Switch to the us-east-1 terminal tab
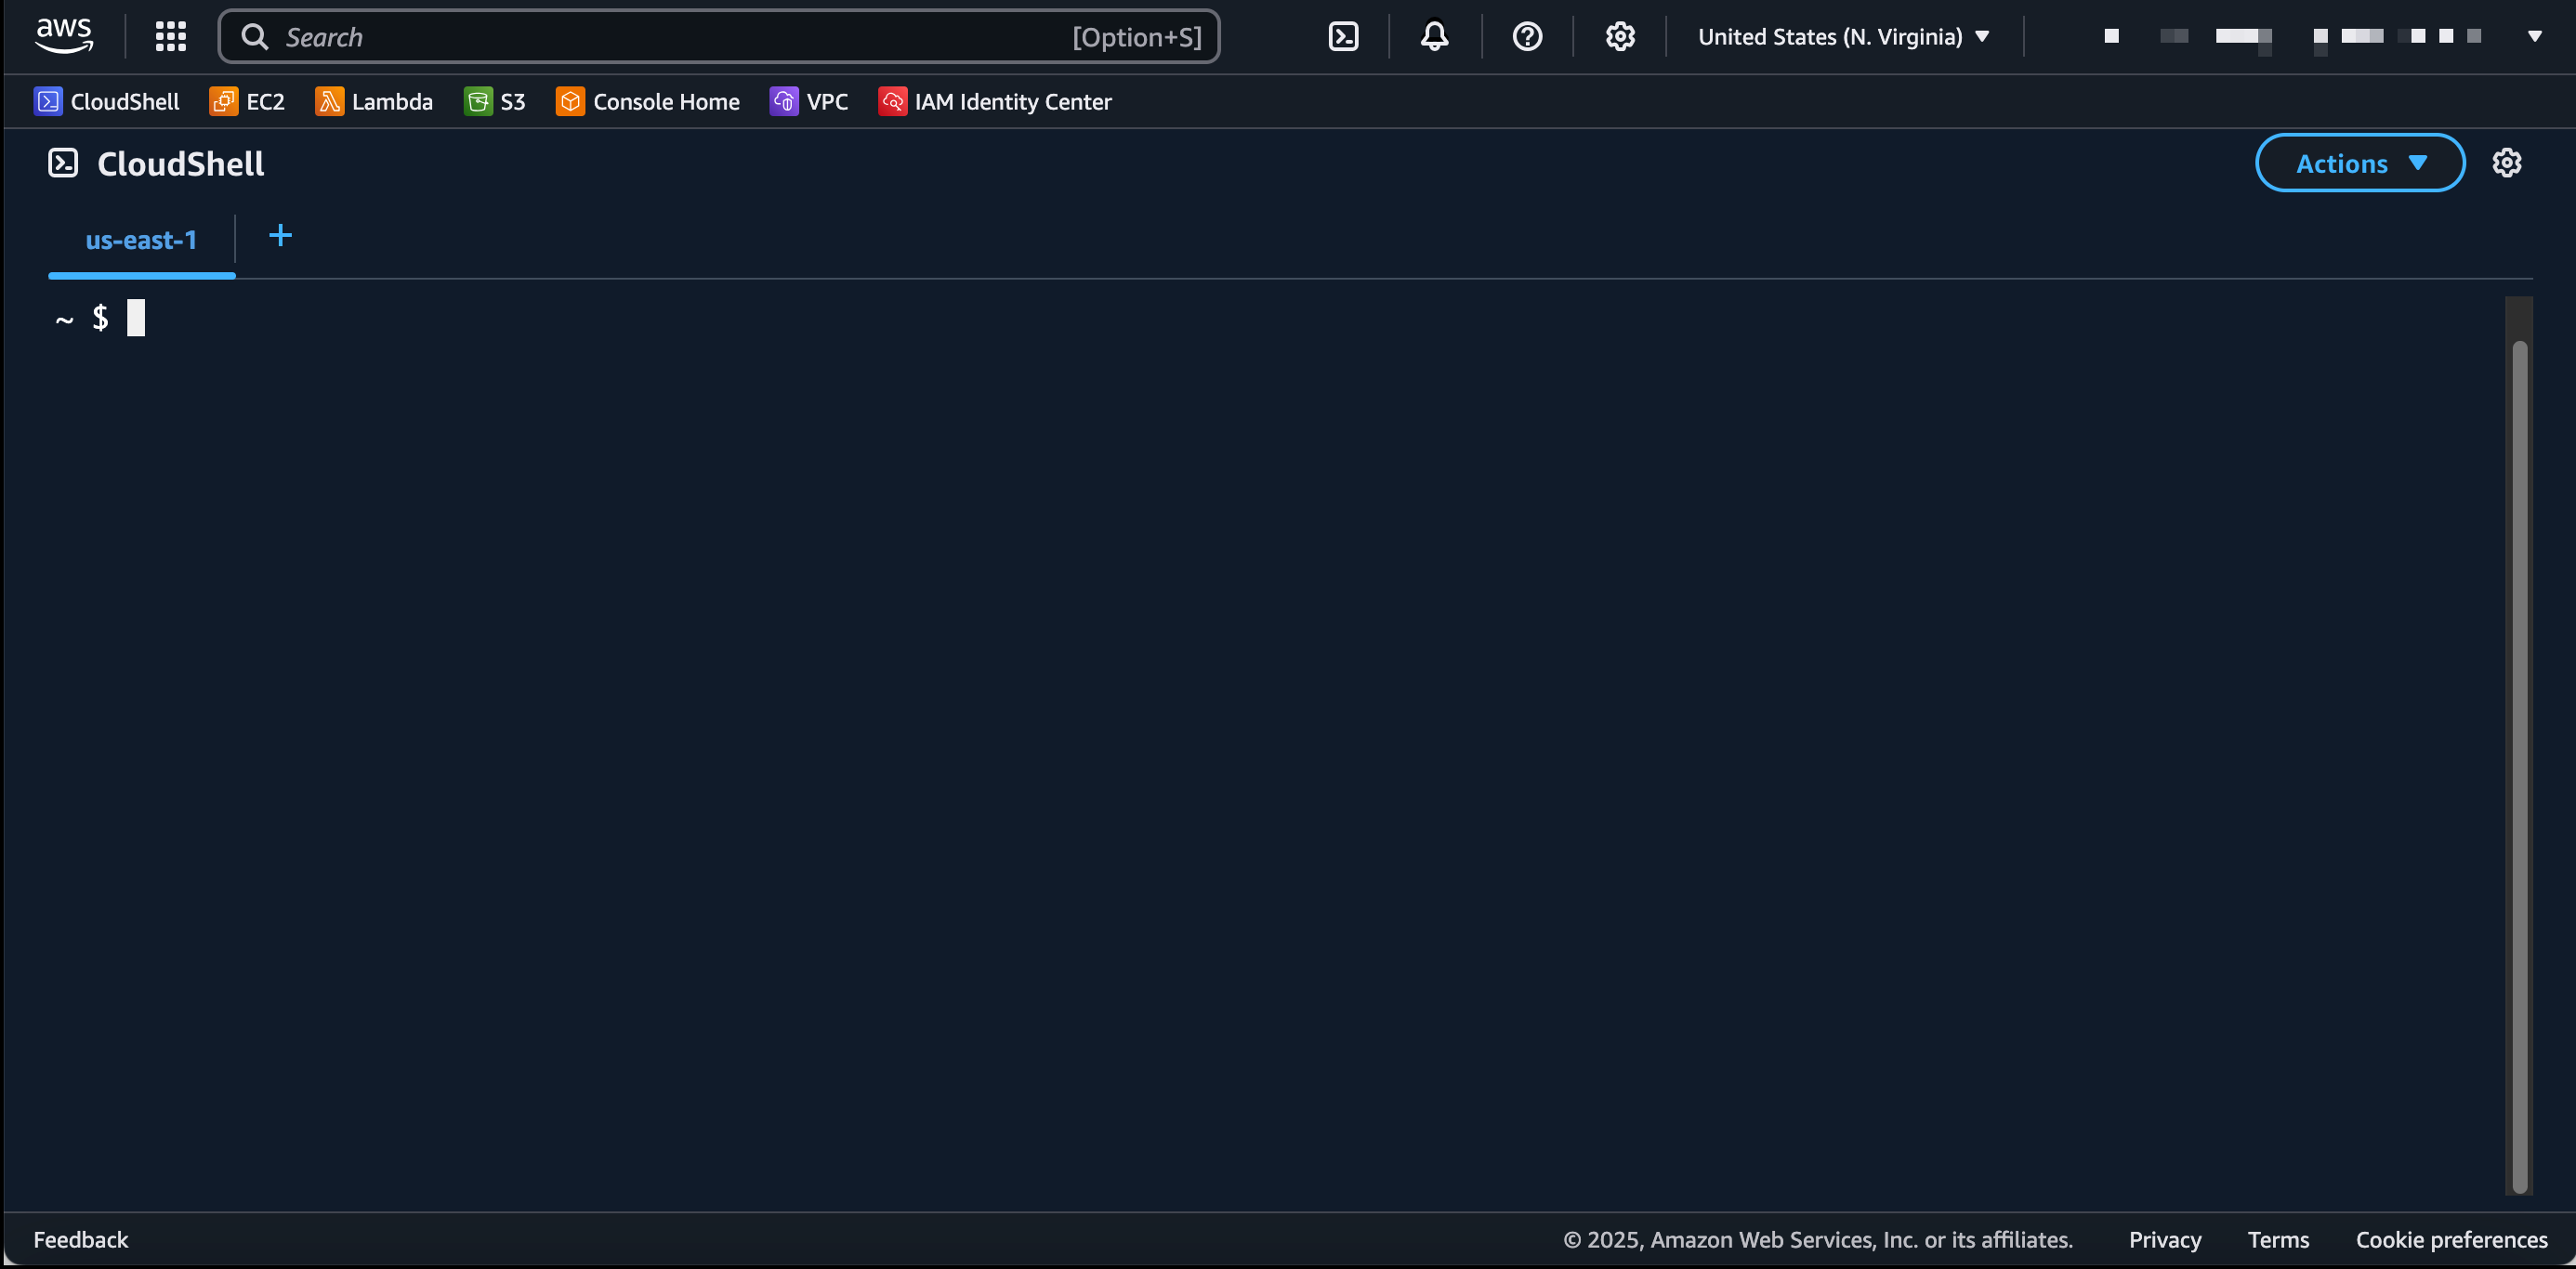This screenshot has width=2576, height=1269. 141,240
